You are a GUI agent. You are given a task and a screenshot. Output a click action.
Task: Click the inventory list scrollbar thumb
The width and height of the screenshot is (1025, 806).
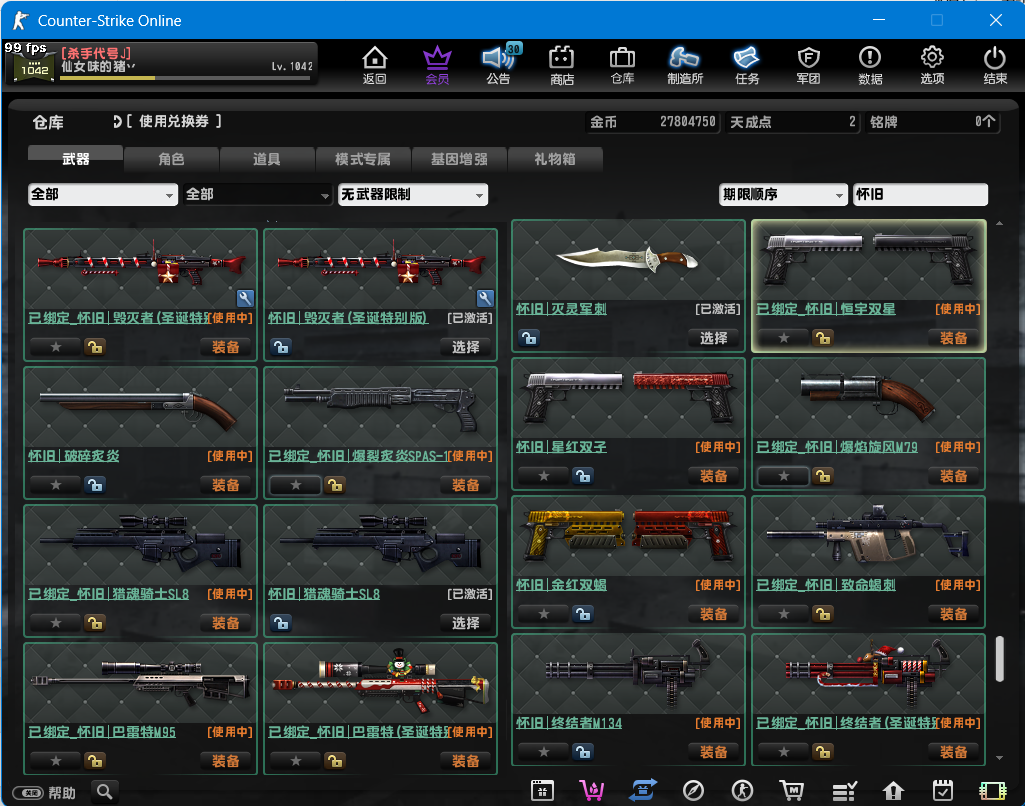tap(999, 659)
